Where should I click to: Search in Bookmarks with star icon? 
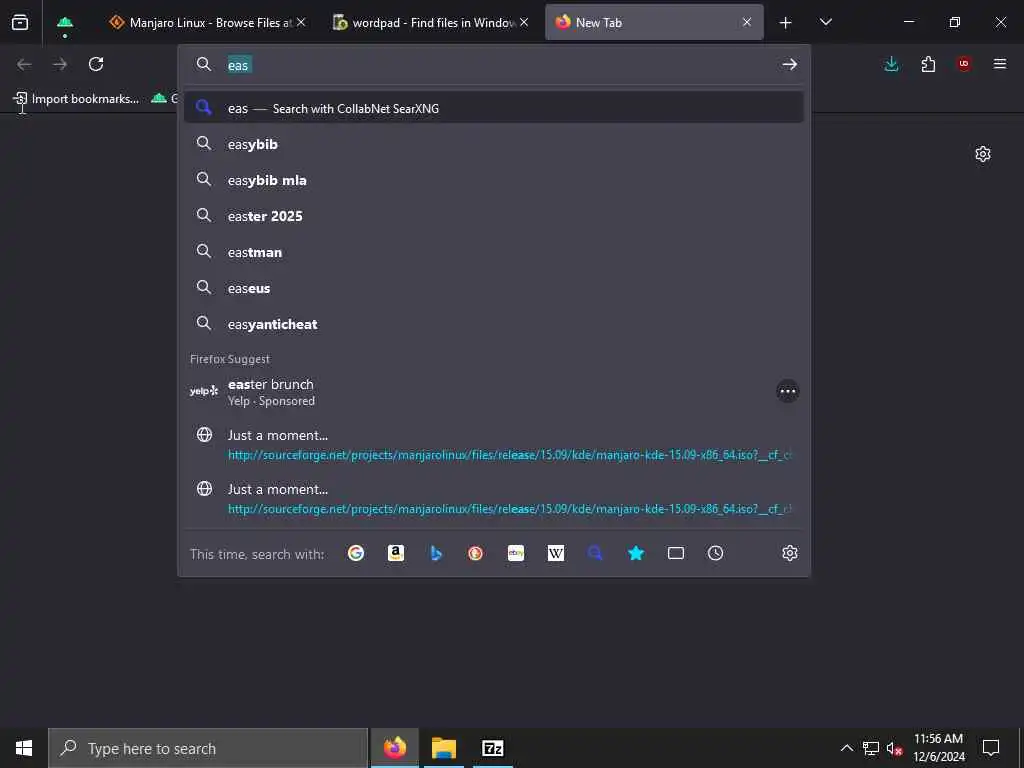pyautogui.click(x=635, y=553)
